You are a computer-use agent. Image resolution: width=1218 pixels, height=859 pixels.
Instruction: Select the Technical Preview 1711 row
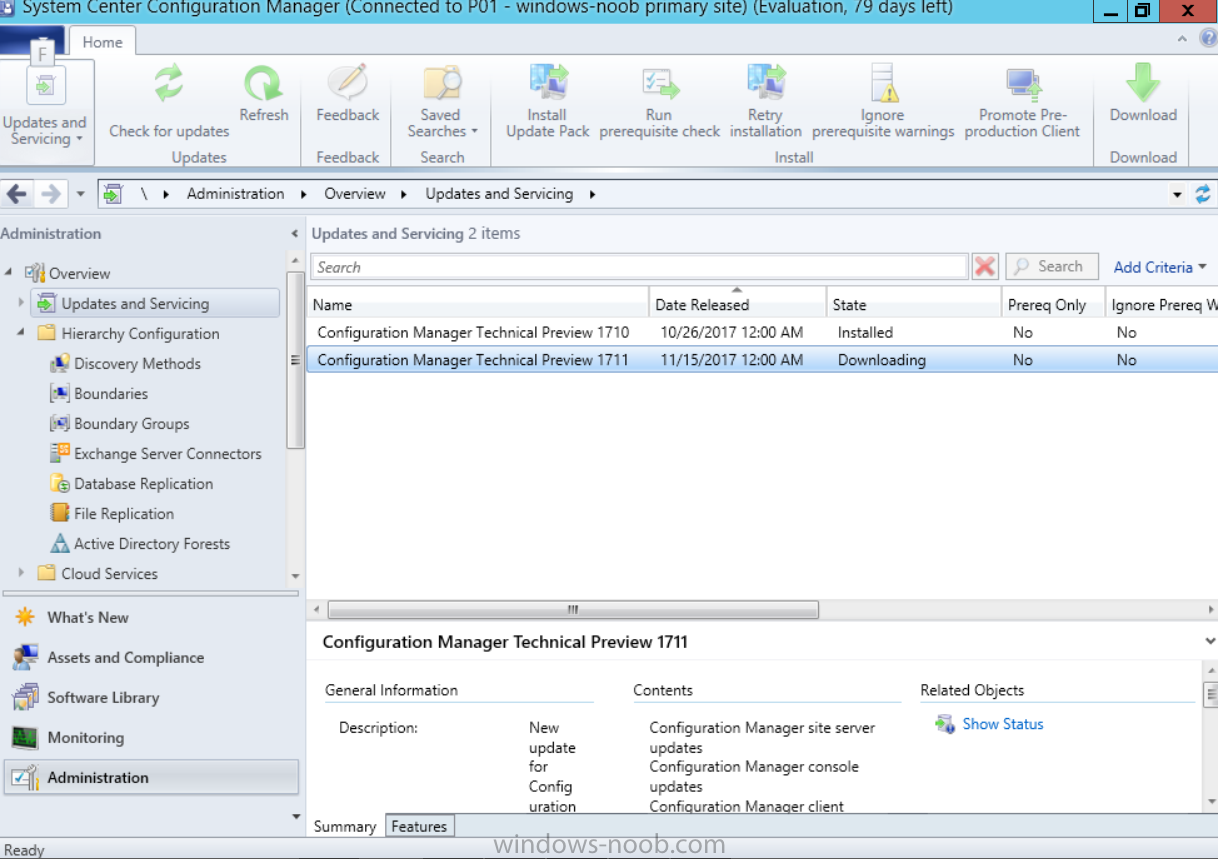(761, 360)
